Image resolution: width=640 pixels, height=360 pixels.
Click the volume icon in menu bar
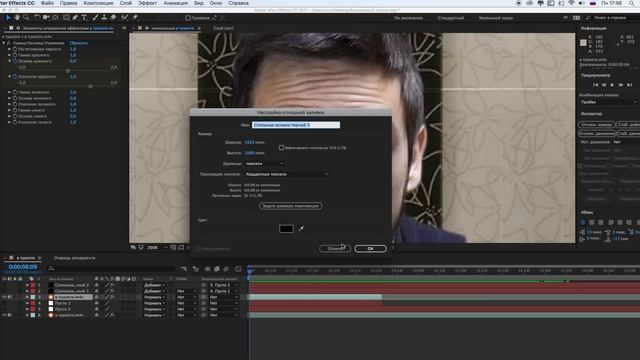coord(582,3)
